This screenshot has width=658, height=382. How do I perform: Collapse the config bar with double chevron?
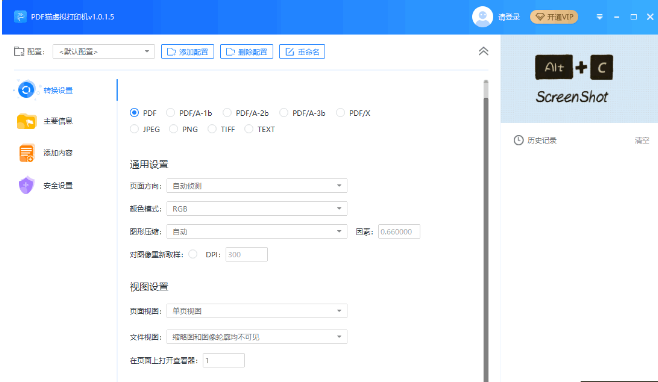(x=483, y=51)
